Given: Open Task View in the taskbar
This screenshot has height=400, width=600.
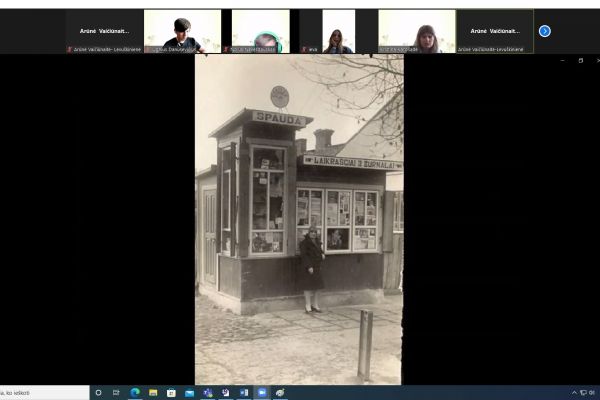Looking at the screenshot, I should coord(116,393).
